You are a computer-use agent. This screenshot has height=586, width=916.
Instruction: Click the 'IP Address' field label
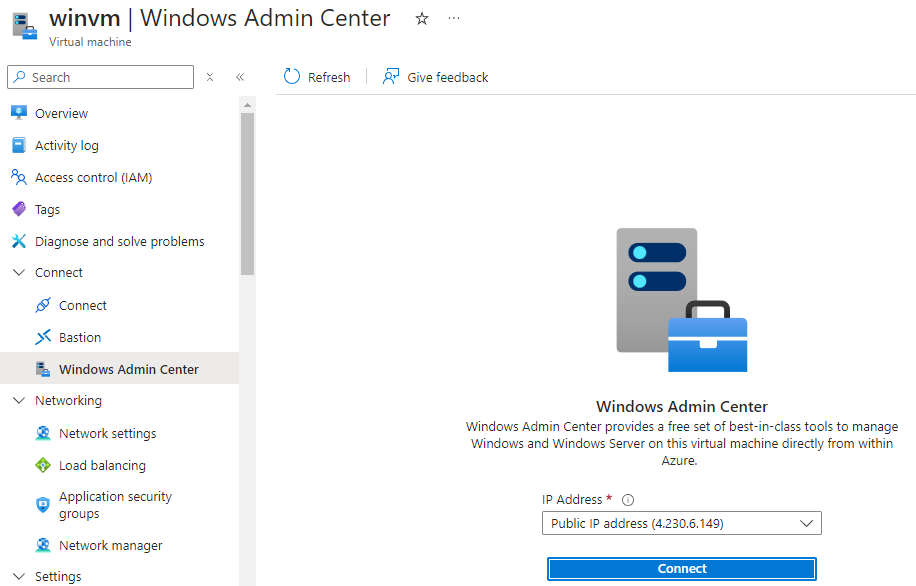[571, 500]
